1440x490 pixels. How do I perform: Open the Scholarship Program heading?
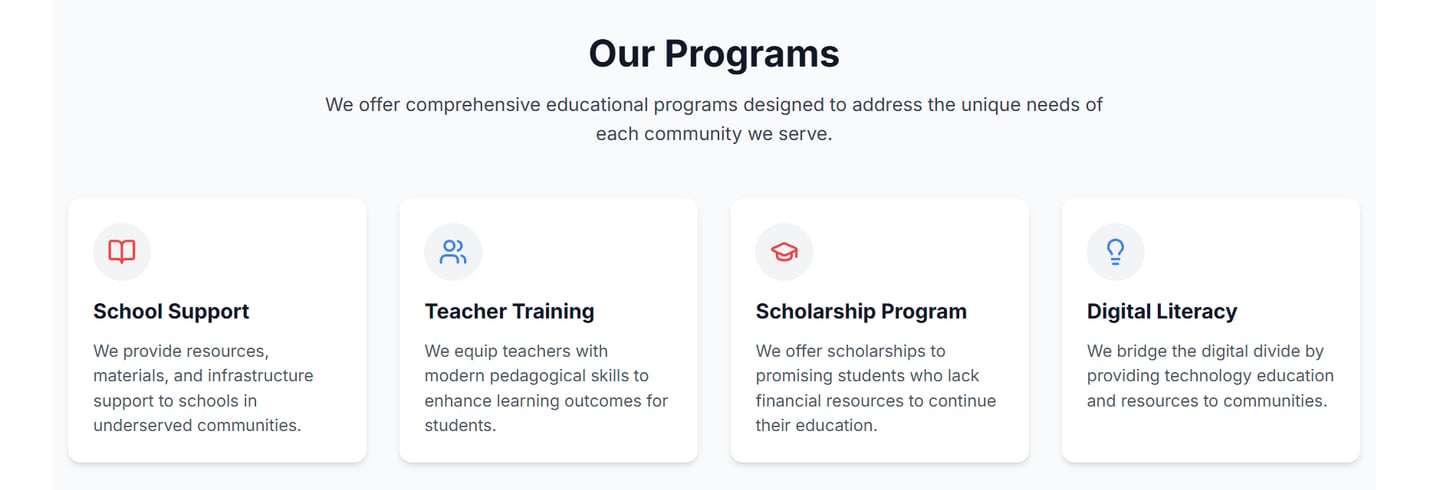pyautogui.click(x=861, y=311)
